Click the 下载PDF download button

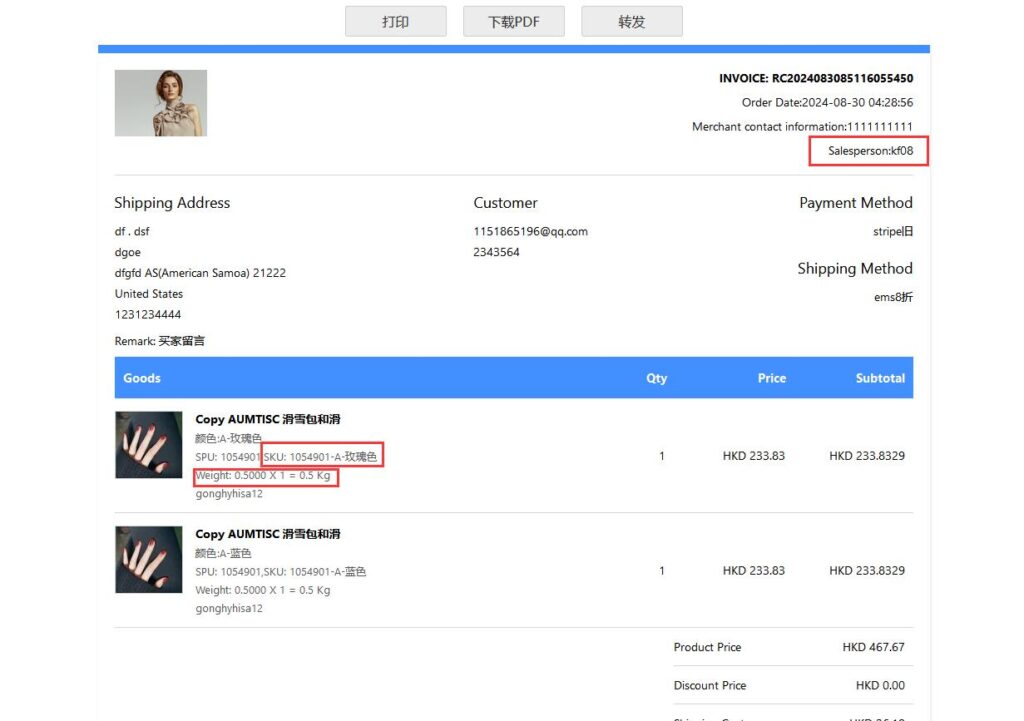514,22
